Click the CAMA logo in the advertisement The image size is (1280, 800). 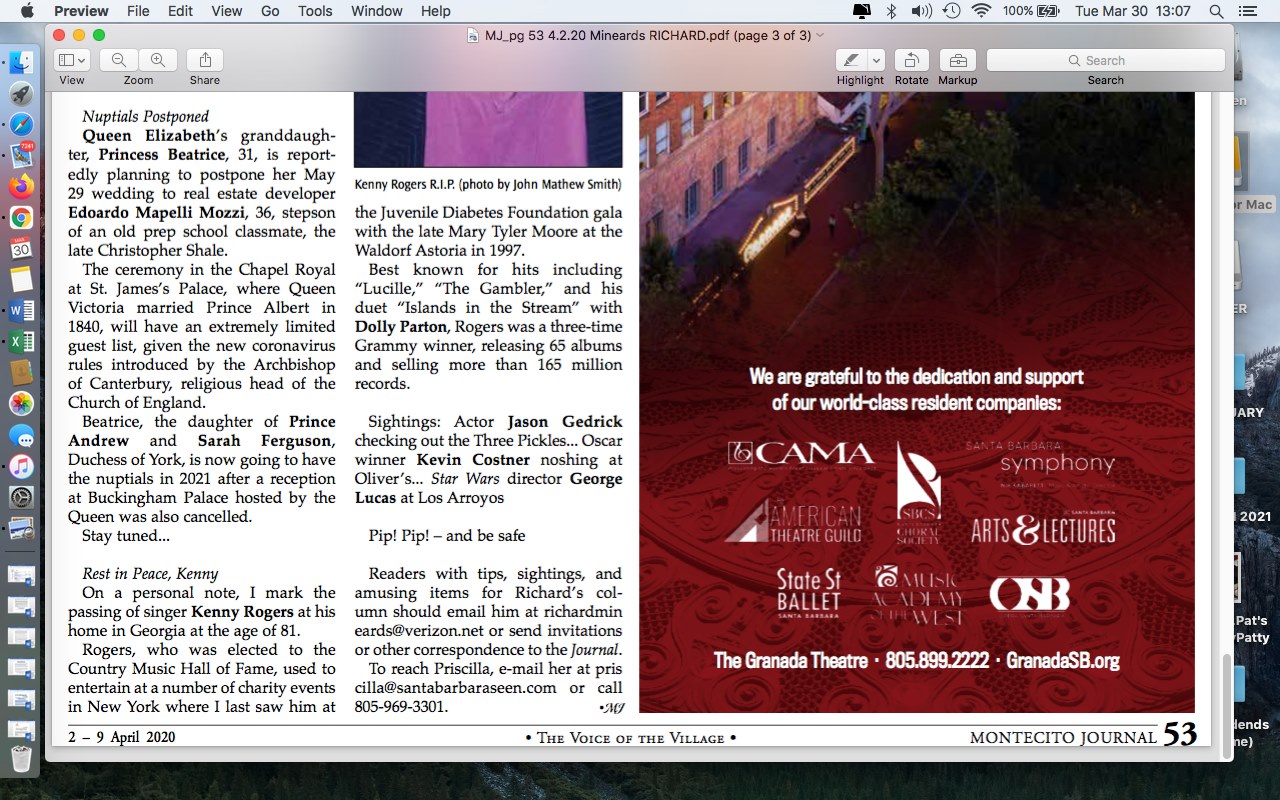(x=801, y=453)
